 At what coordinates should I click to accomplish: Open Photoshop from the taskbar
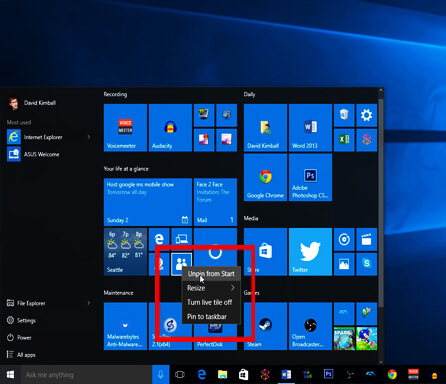(328, 375)
